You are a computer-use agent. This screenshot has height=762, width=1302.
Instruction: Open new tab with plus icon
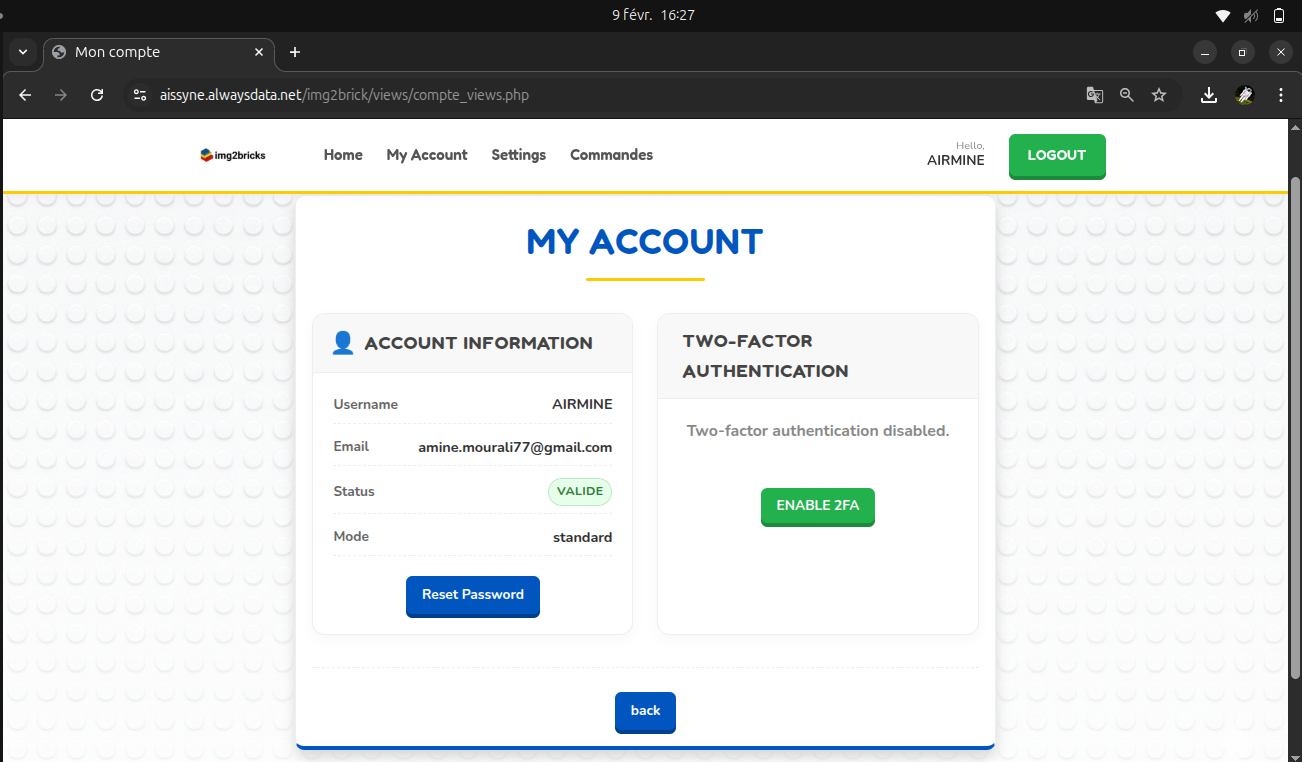pos(295,52)
